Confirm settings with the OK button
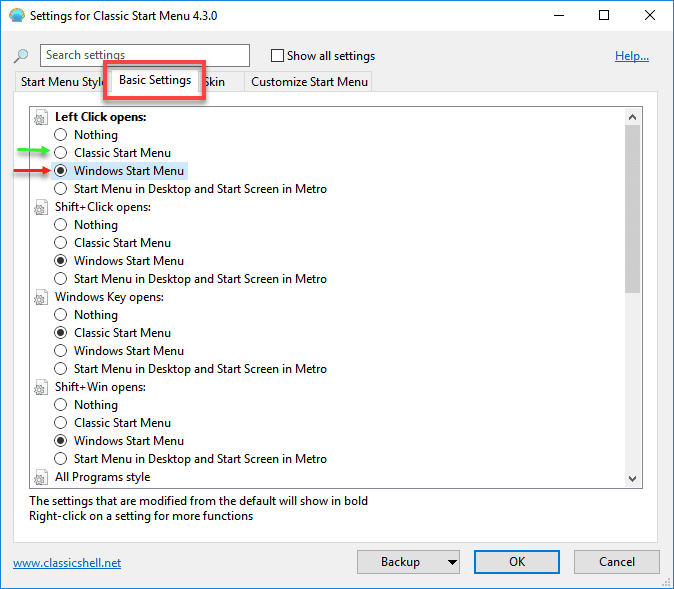Screen dimensions: 674x589 coord(517,562)
